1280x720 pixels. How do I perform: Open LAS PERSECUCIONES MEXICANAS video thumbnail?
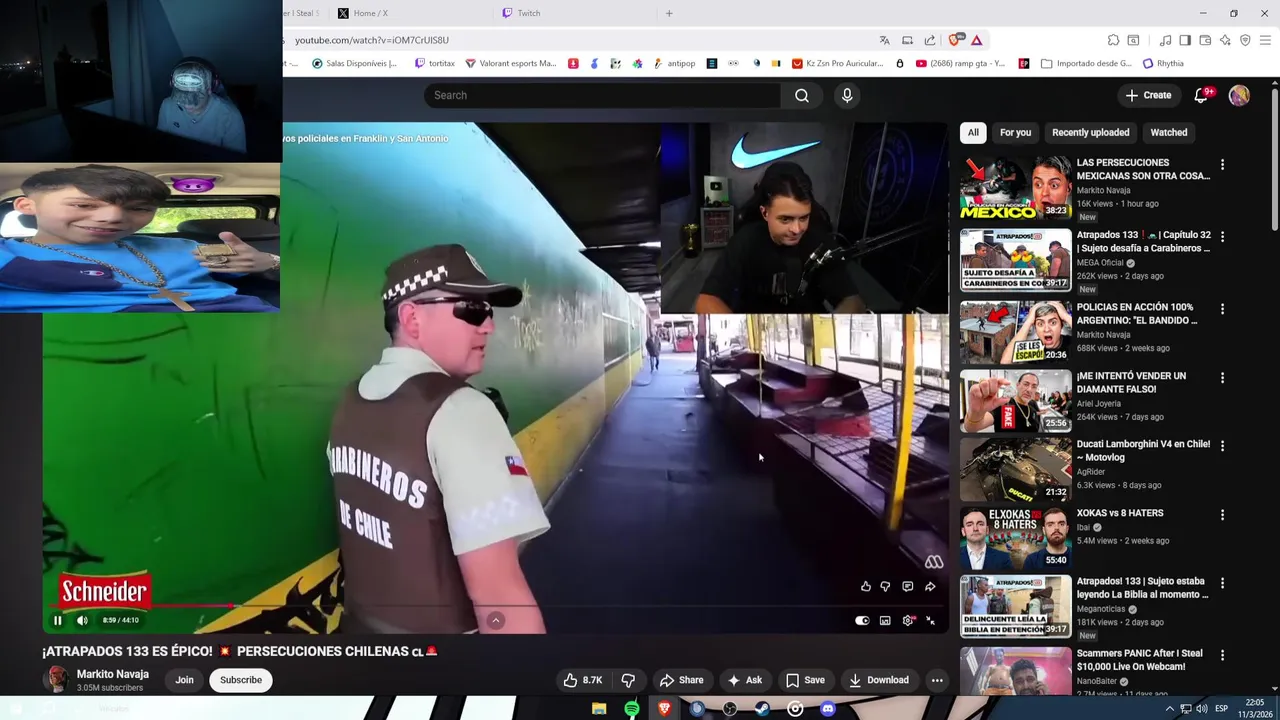(x=1015, y=188)
